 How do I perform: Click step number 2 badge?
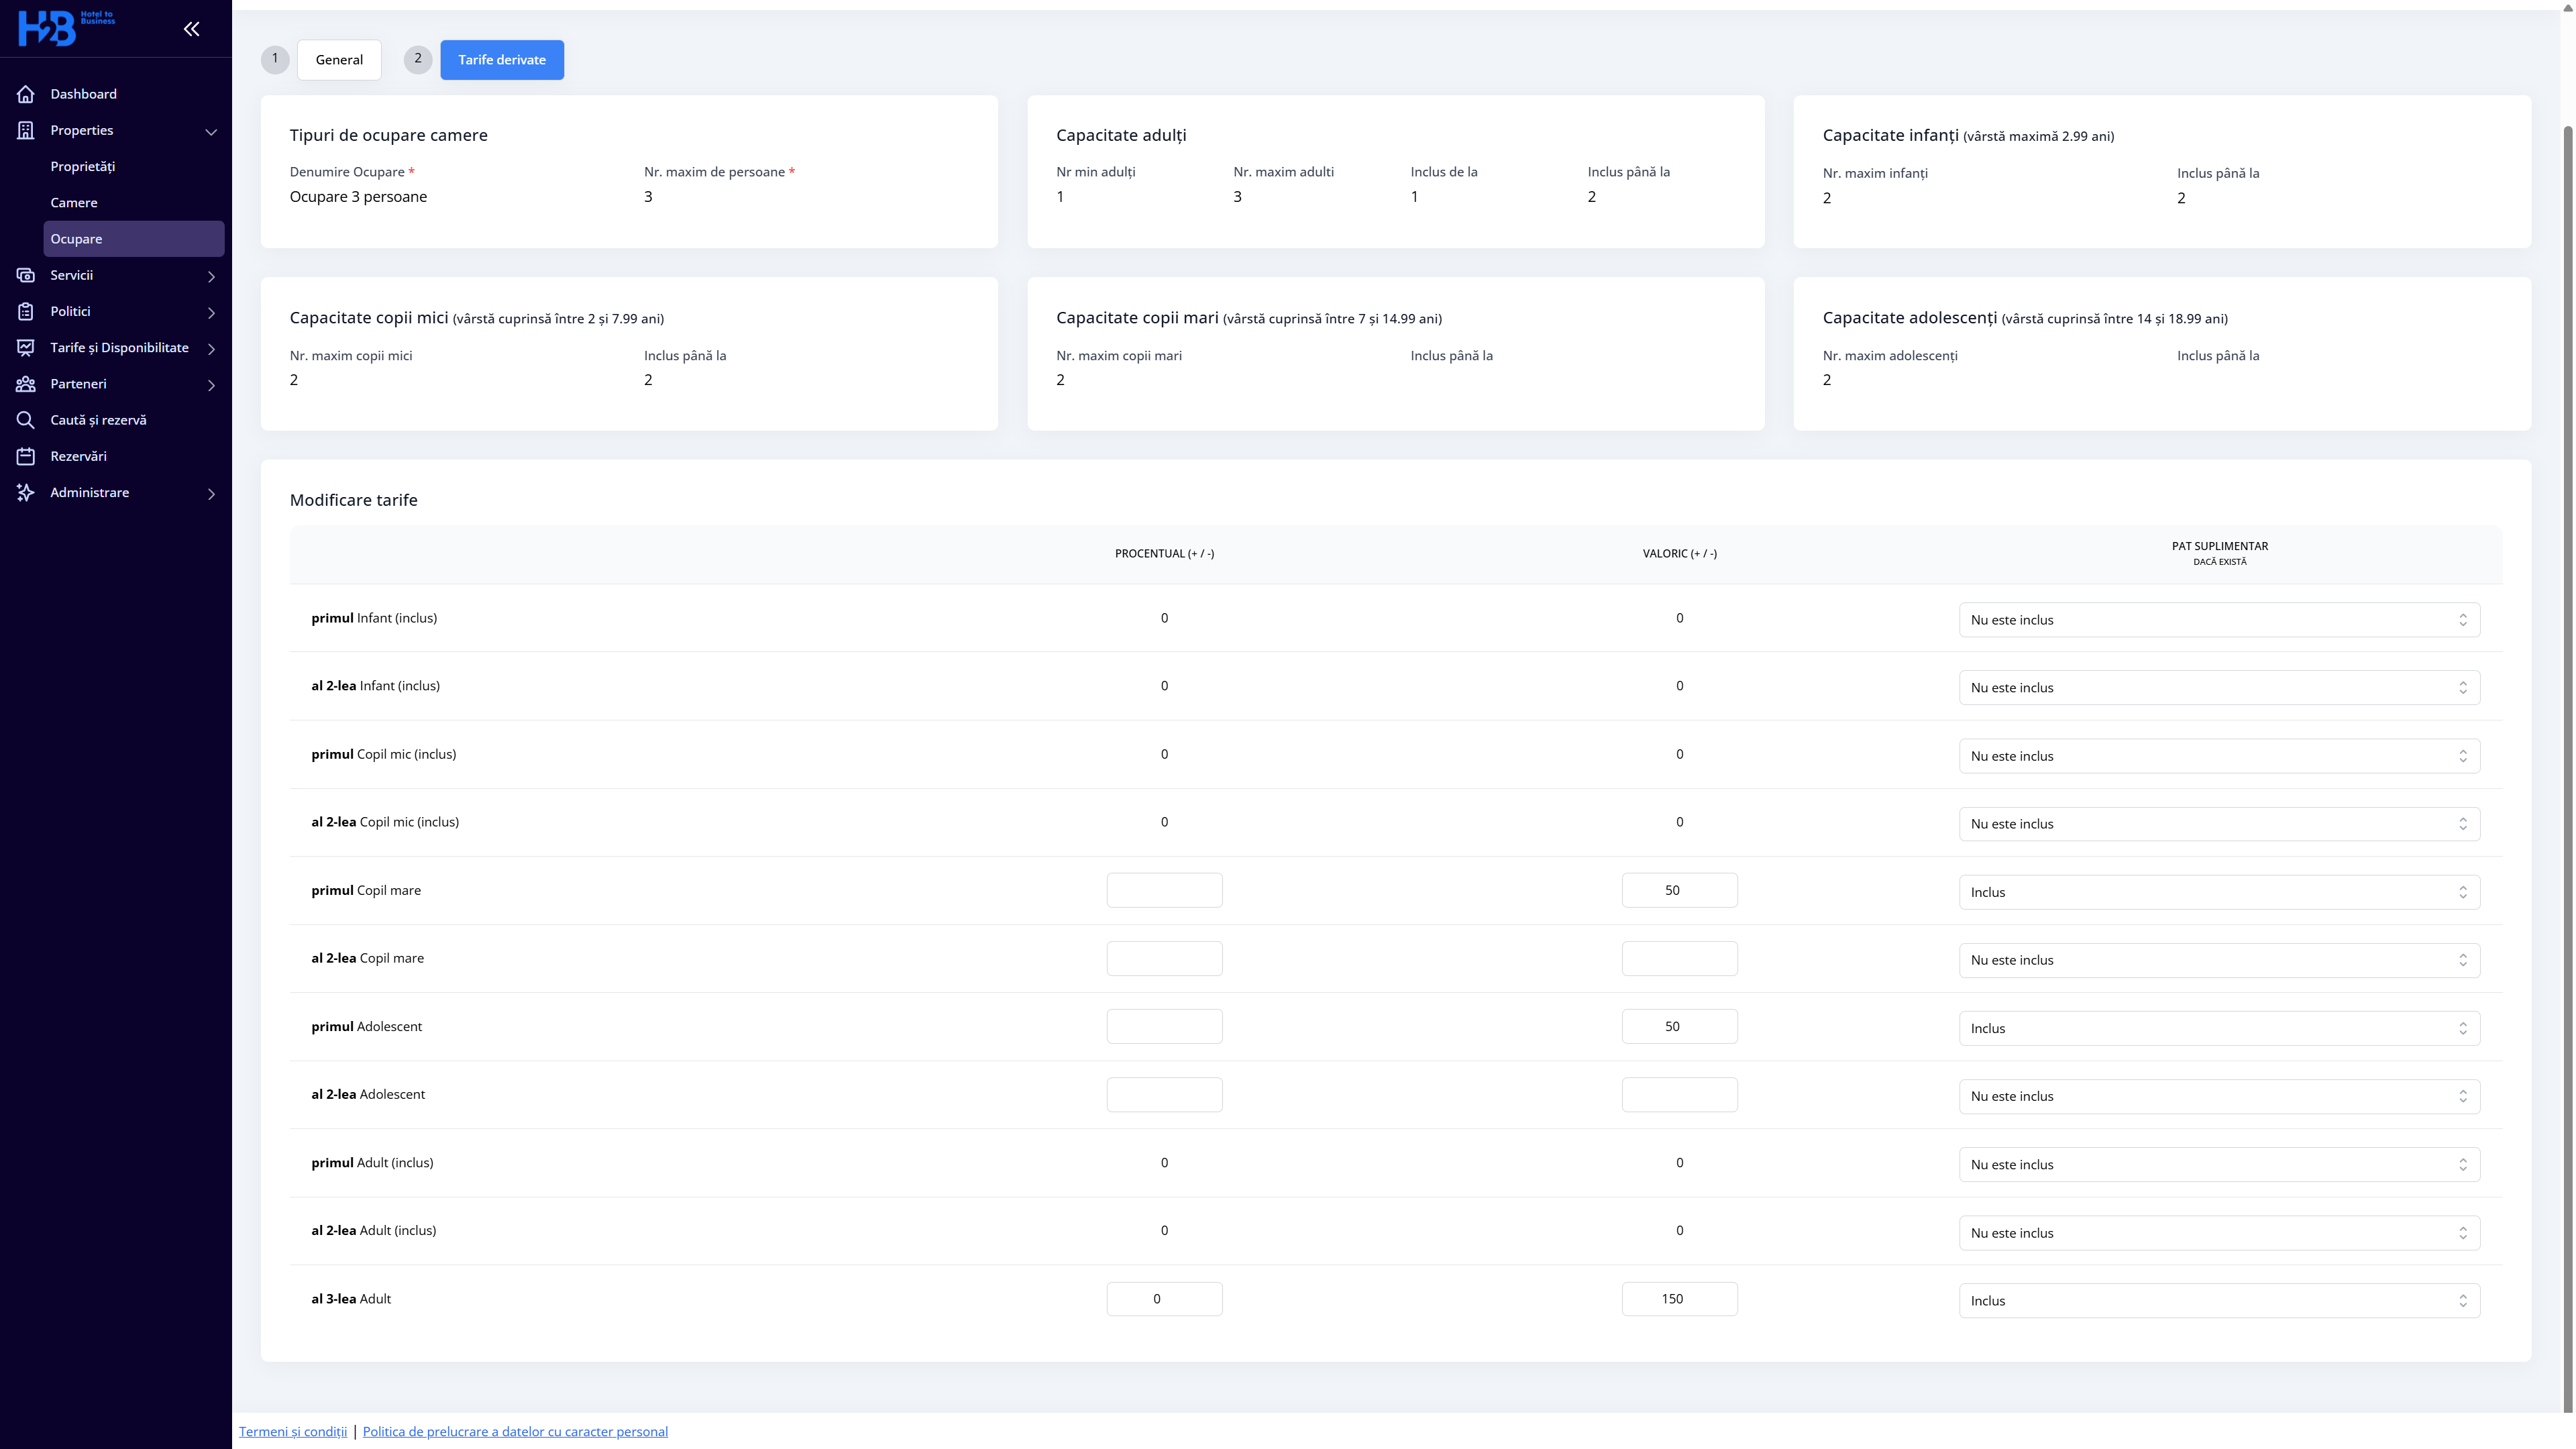pos(418,59)
